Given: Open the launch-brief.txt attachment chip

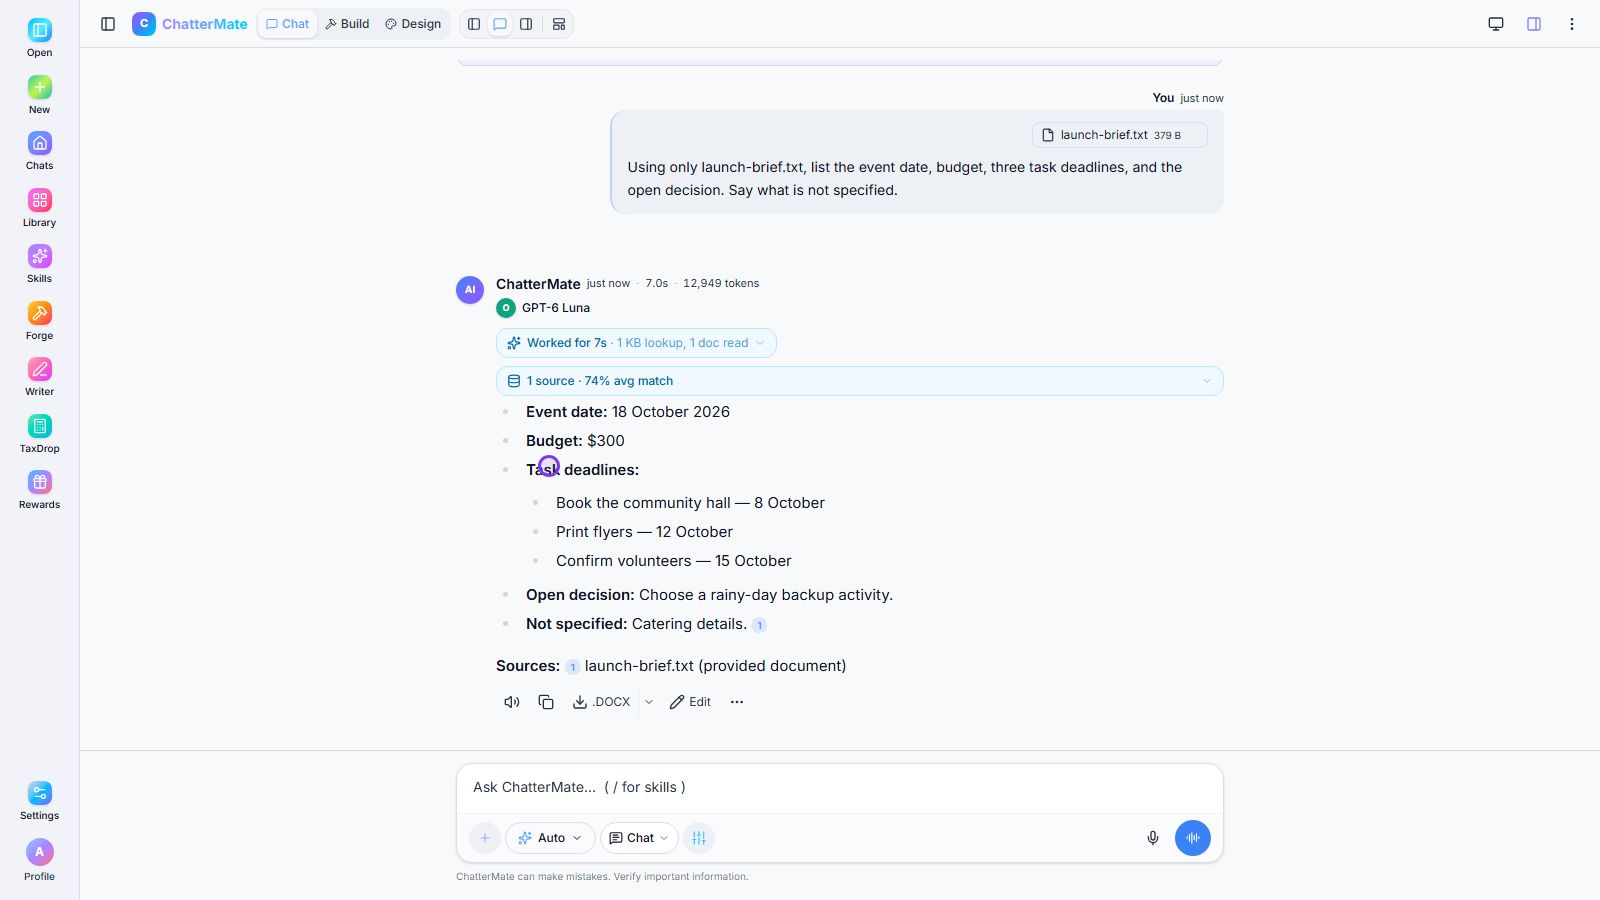Looking at the screenshot, I should pyautogui.click(x=1120, y=135).
